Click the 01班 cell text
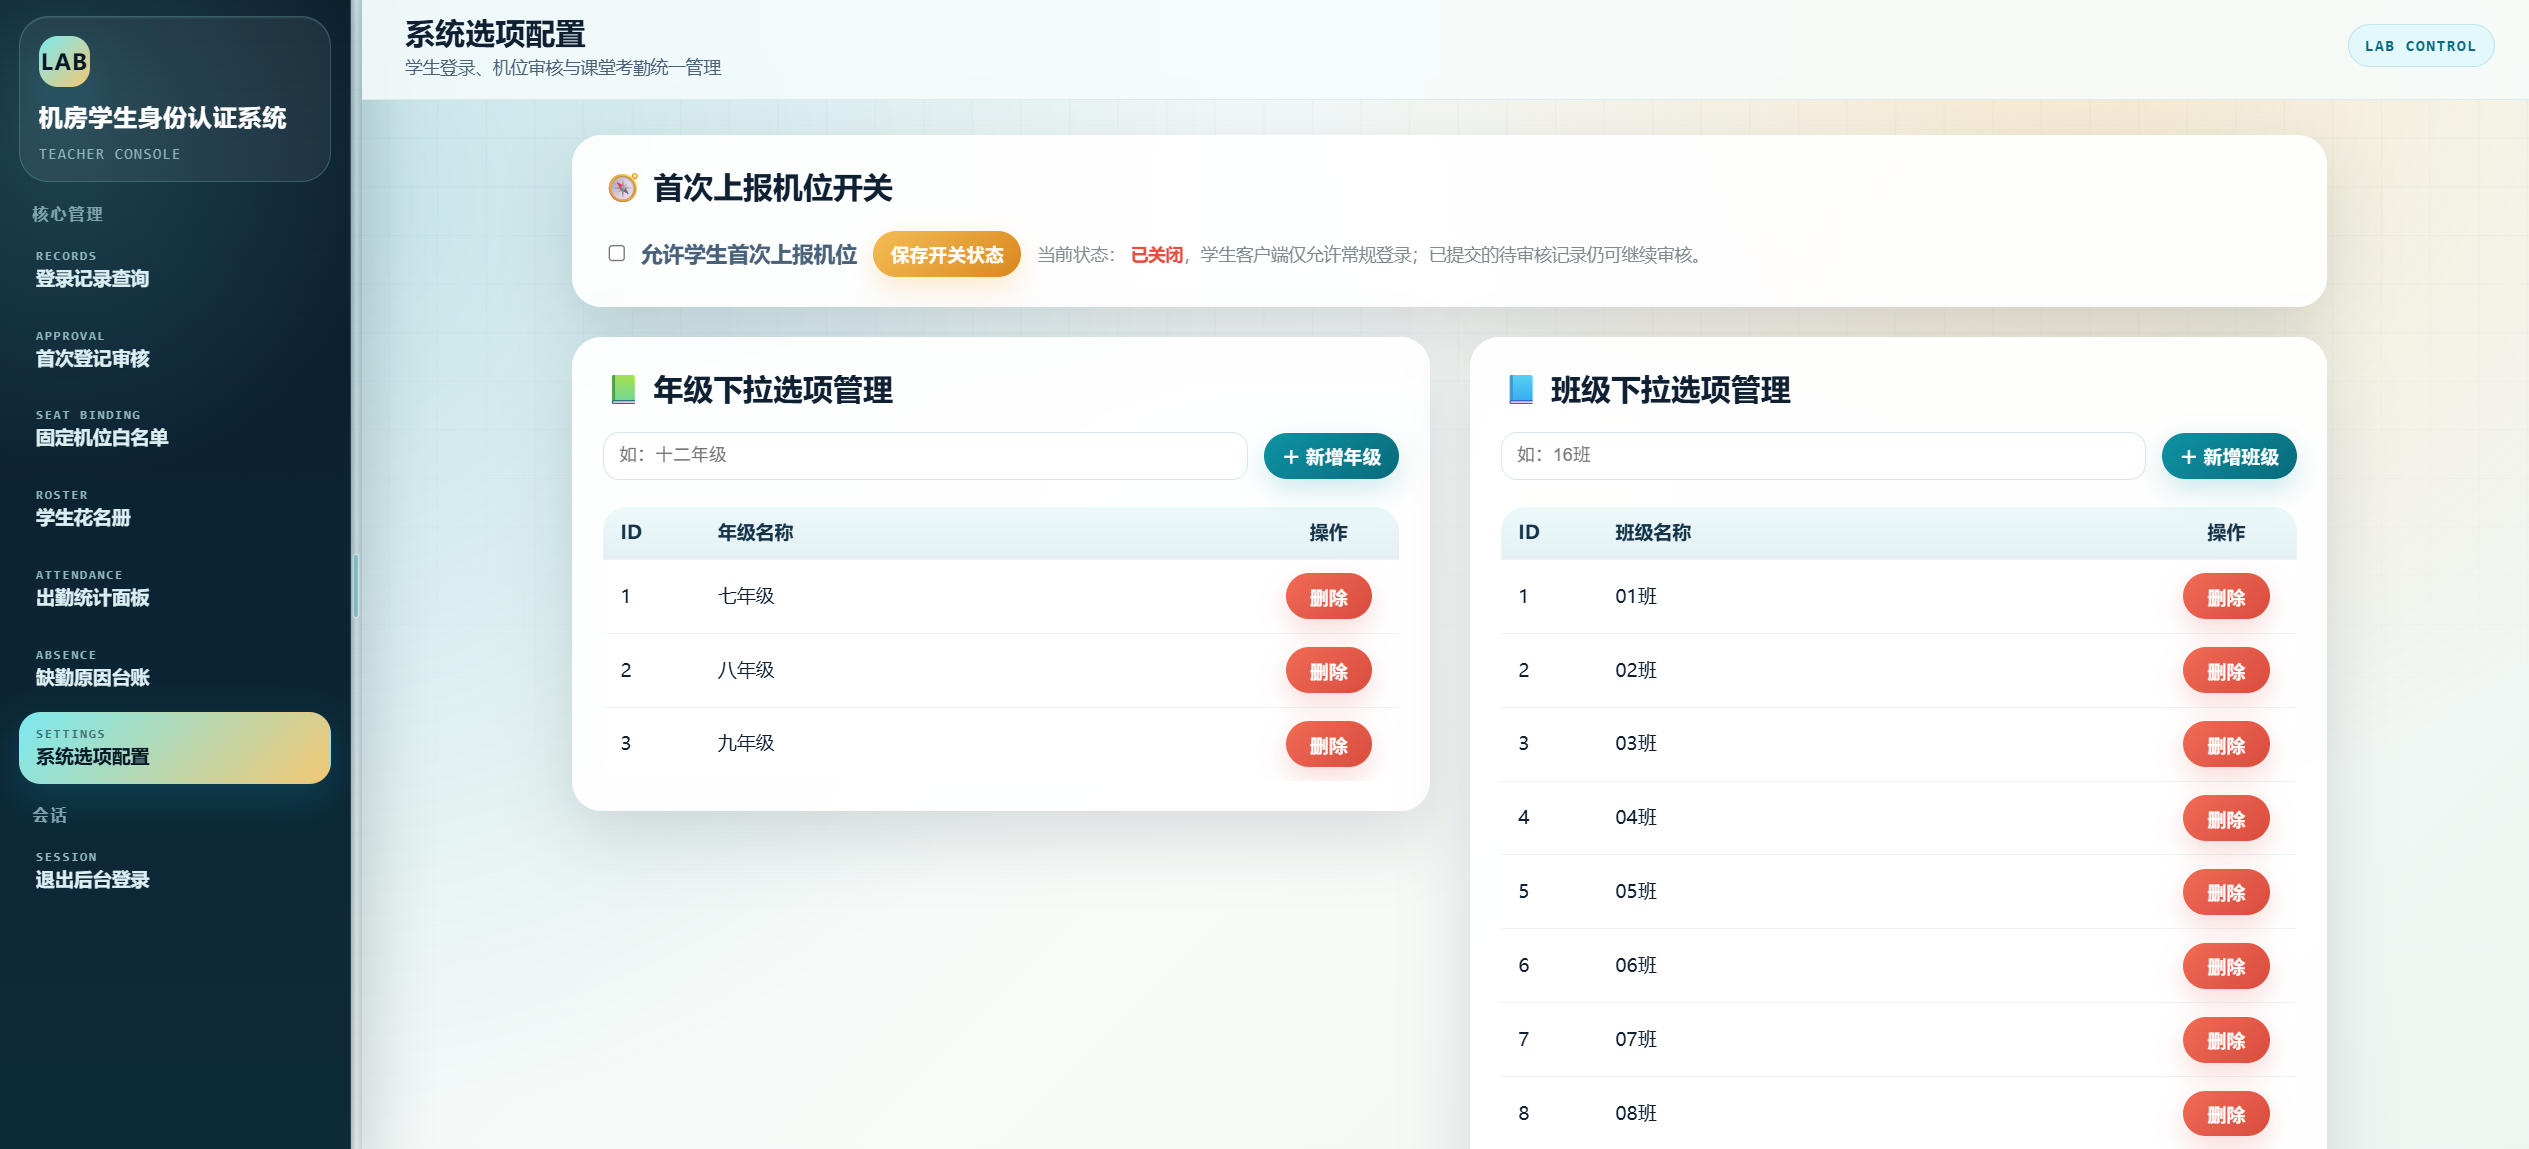 pyautogui.click(x=1636, y=596)
